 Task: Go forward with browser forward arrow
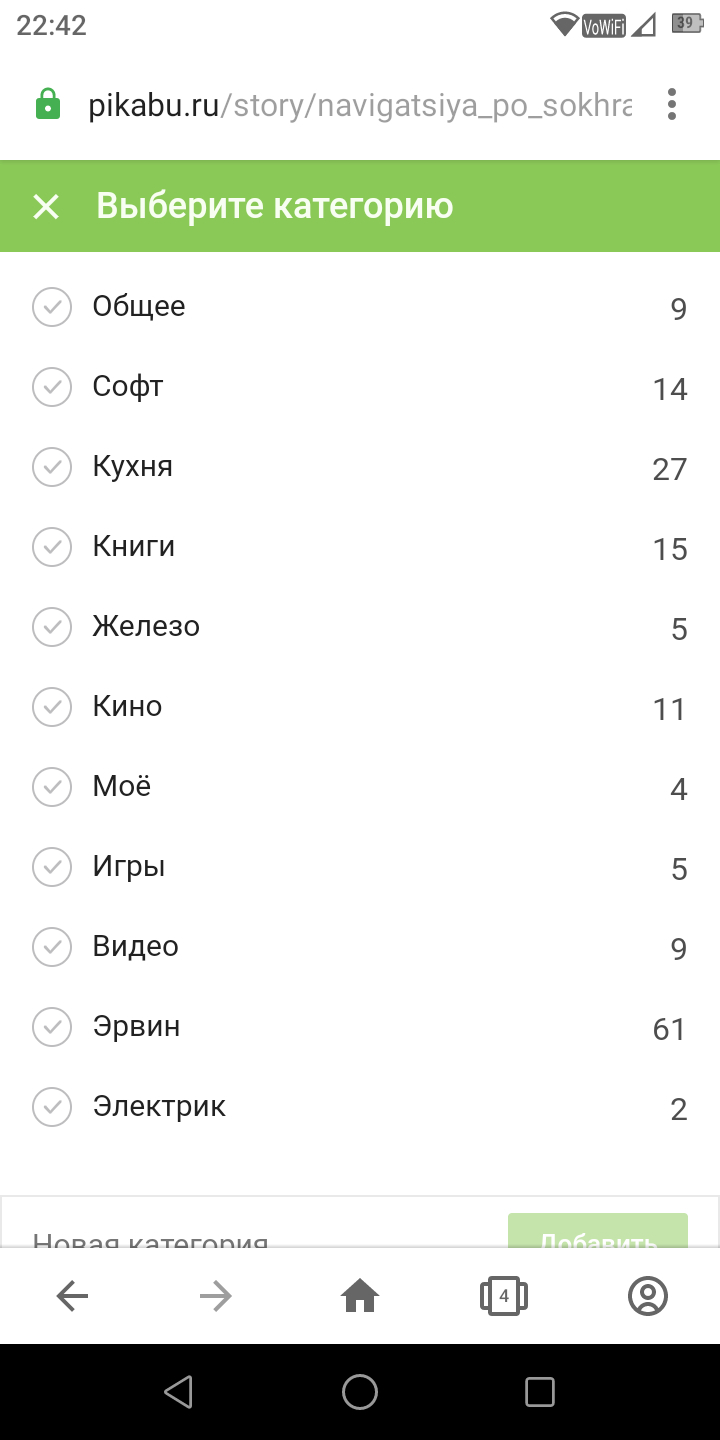tap(215, 1297)
